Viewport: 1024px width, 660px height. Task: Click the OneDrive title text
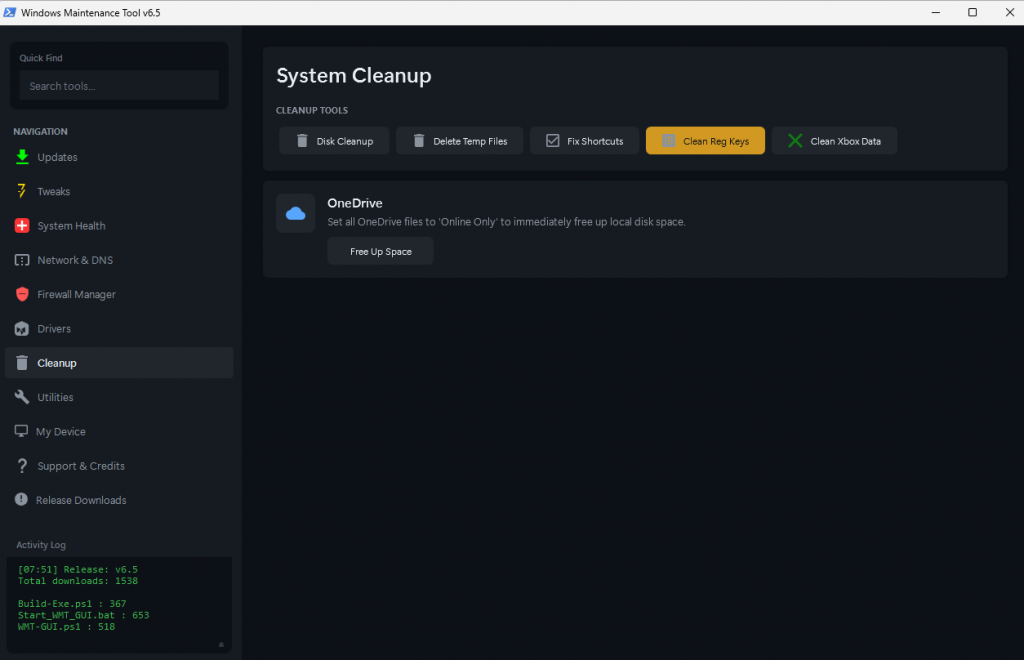point(355,203)
